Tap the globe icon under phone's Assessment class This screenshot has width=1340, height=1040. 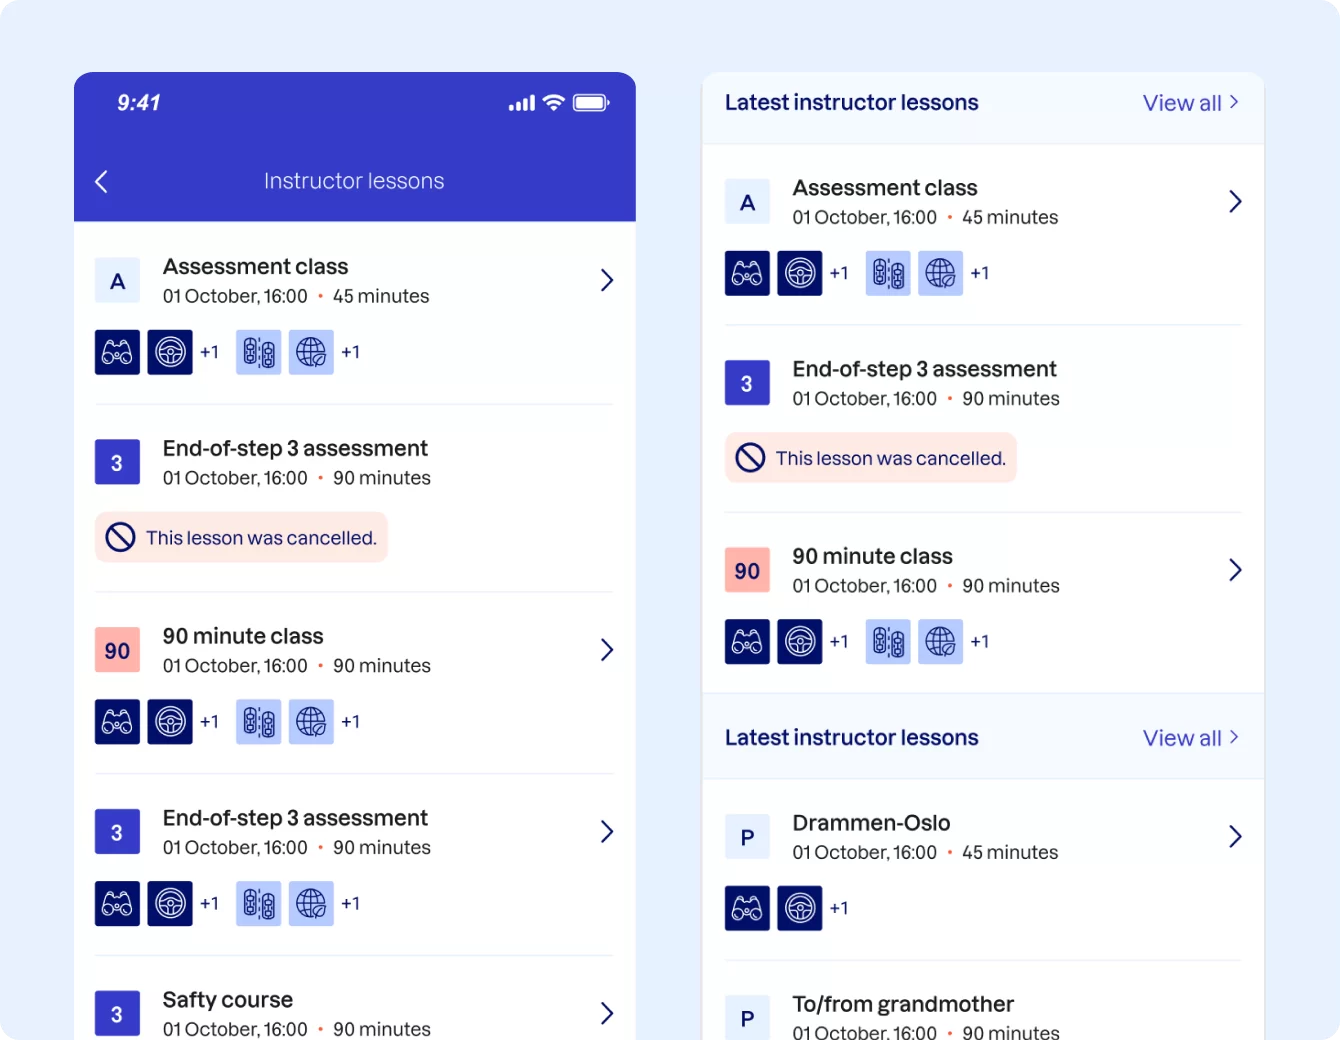pos(311,352)
